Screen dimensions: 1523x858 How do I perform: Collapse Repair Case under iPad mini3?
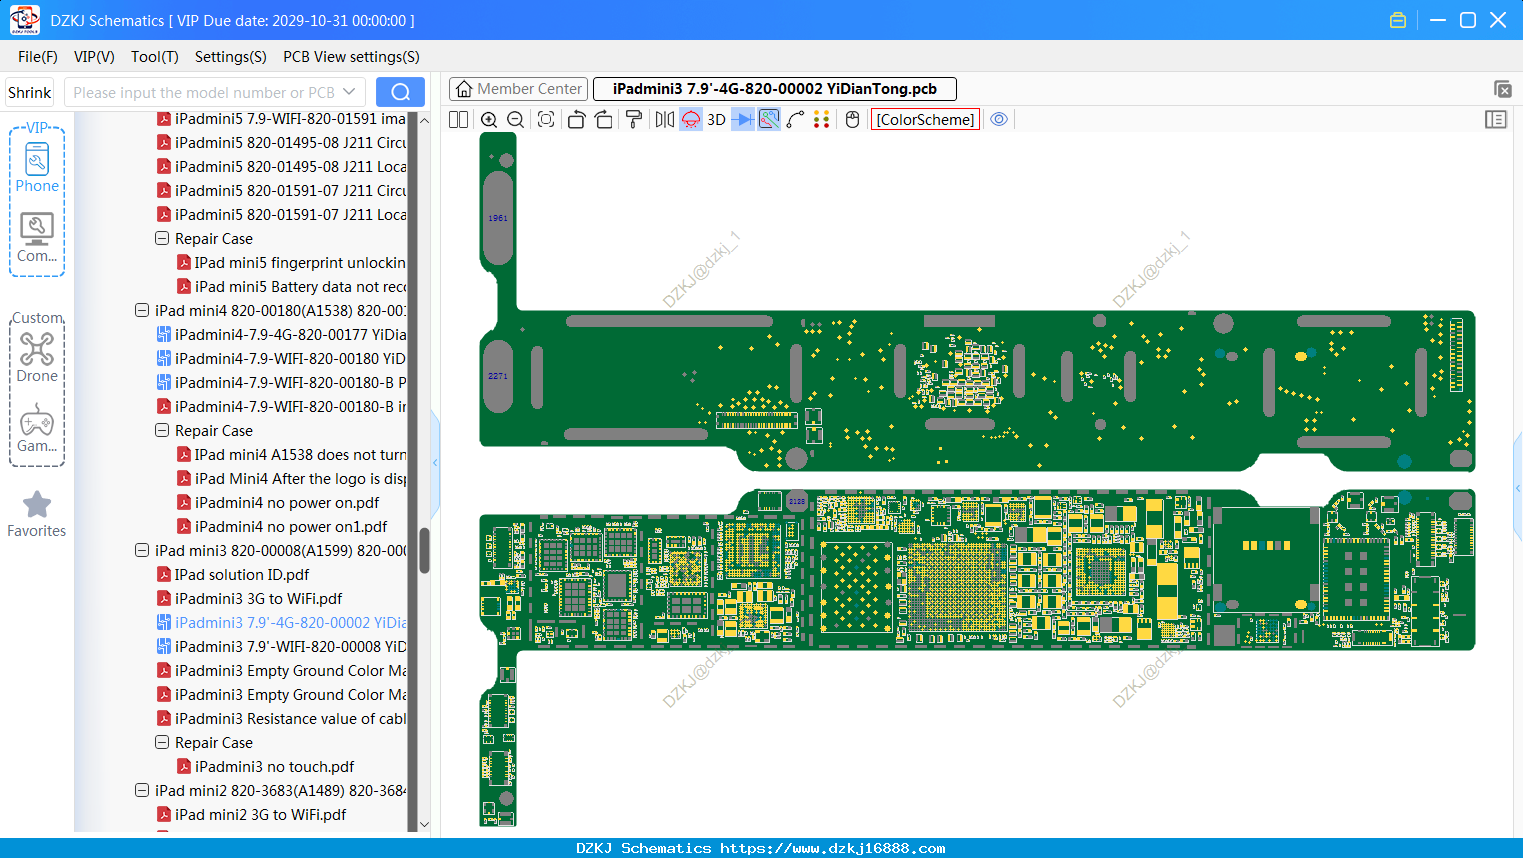pos(162,742)
